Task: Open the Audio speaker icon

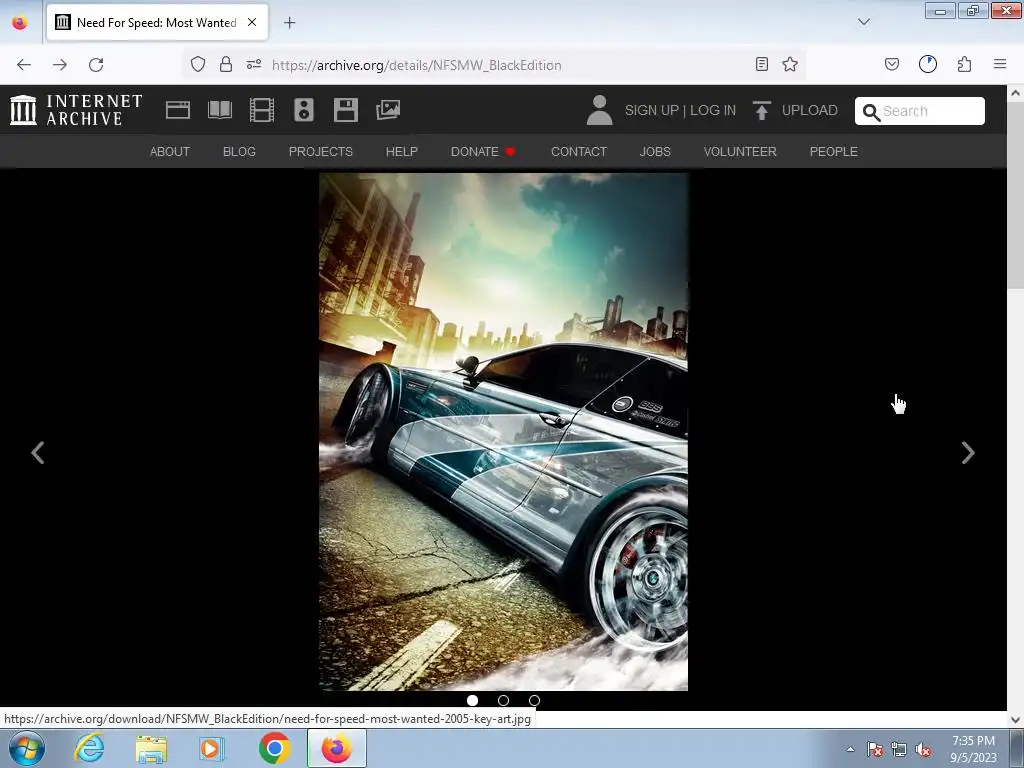Action: tap(304, 110)
